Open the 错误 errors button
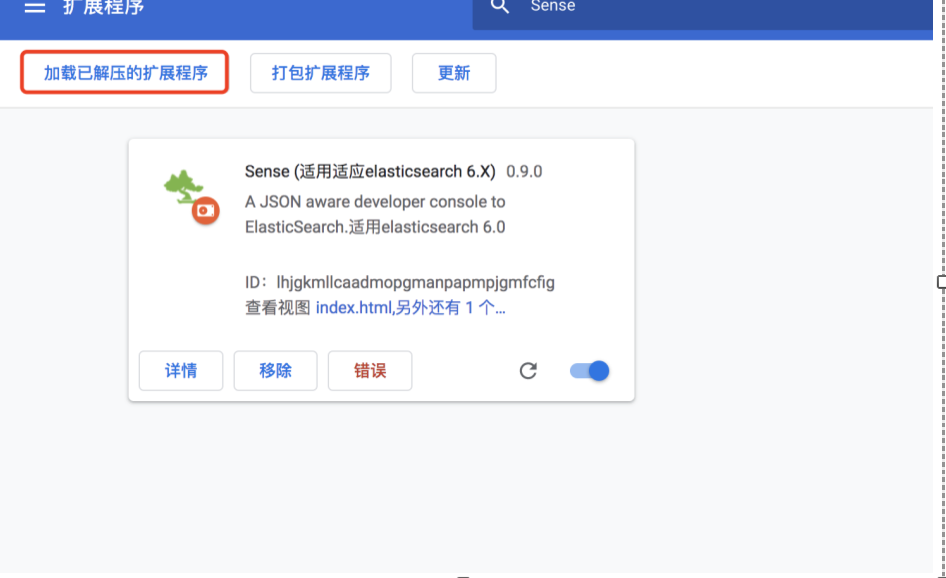The height and width of the screenshot is (578, 946). pos(370,370)
